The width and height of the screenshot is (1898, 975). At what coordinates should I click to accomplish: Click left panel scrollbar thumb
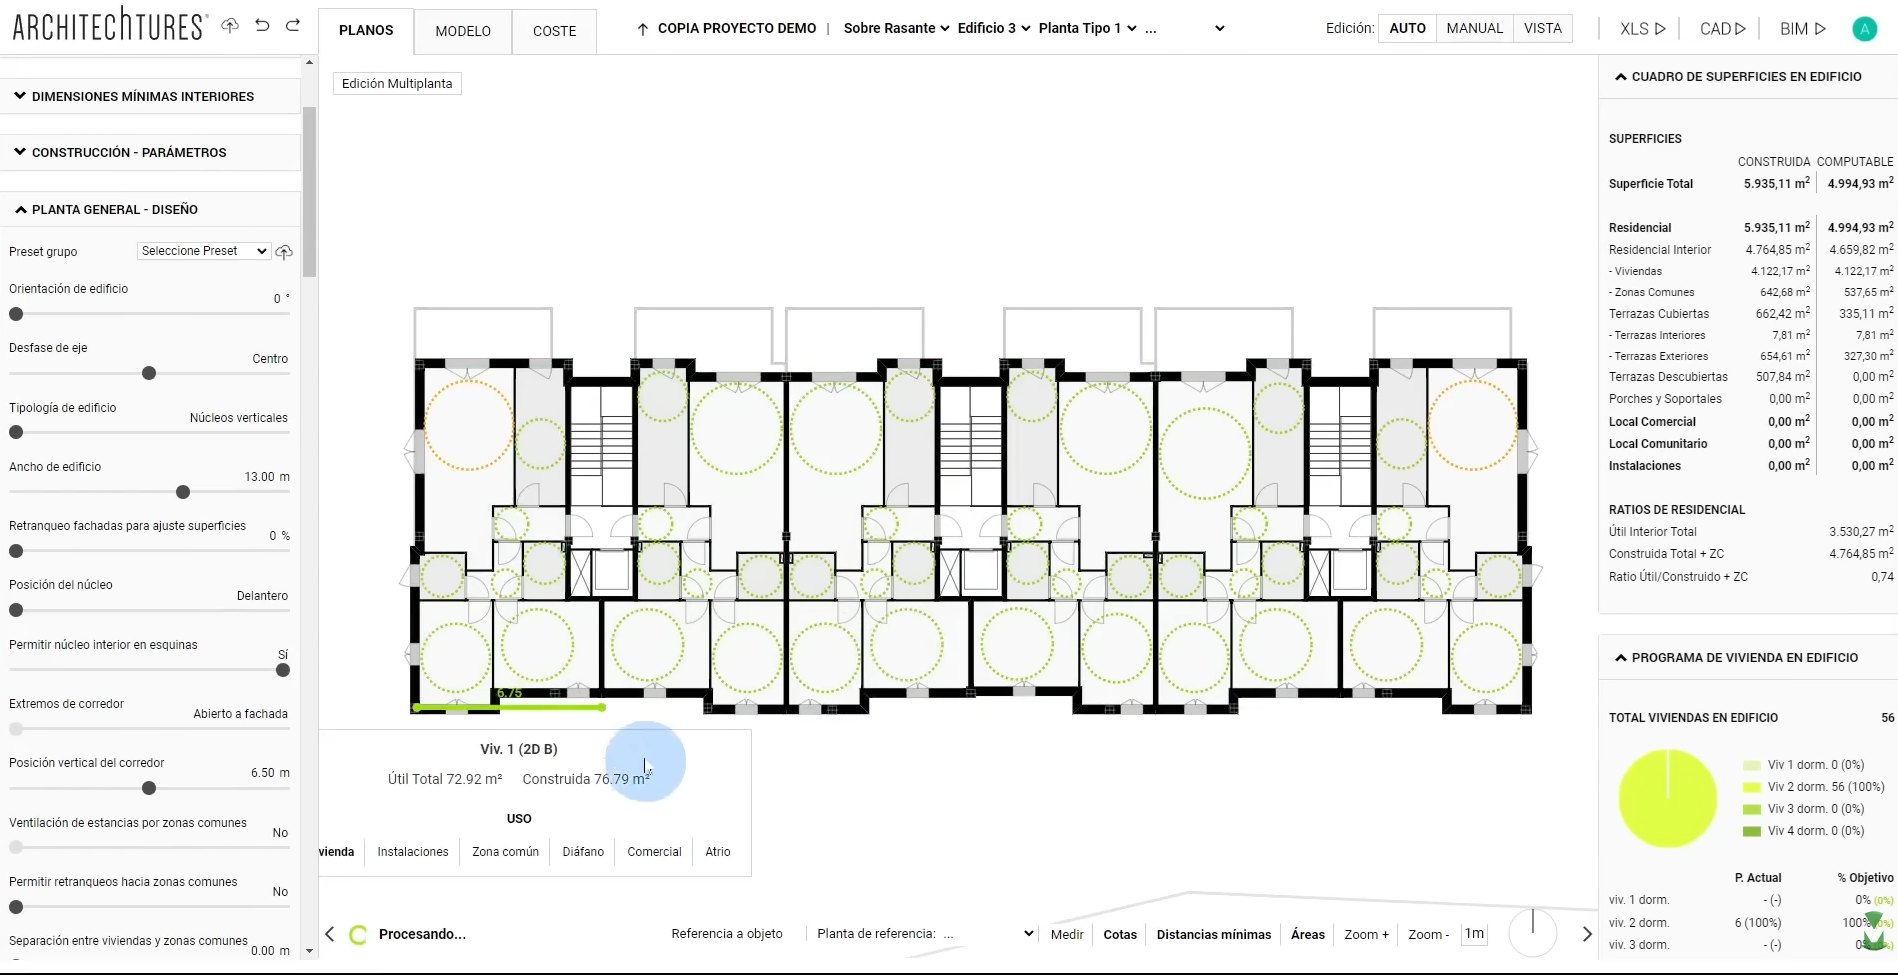tap(309, 191)
